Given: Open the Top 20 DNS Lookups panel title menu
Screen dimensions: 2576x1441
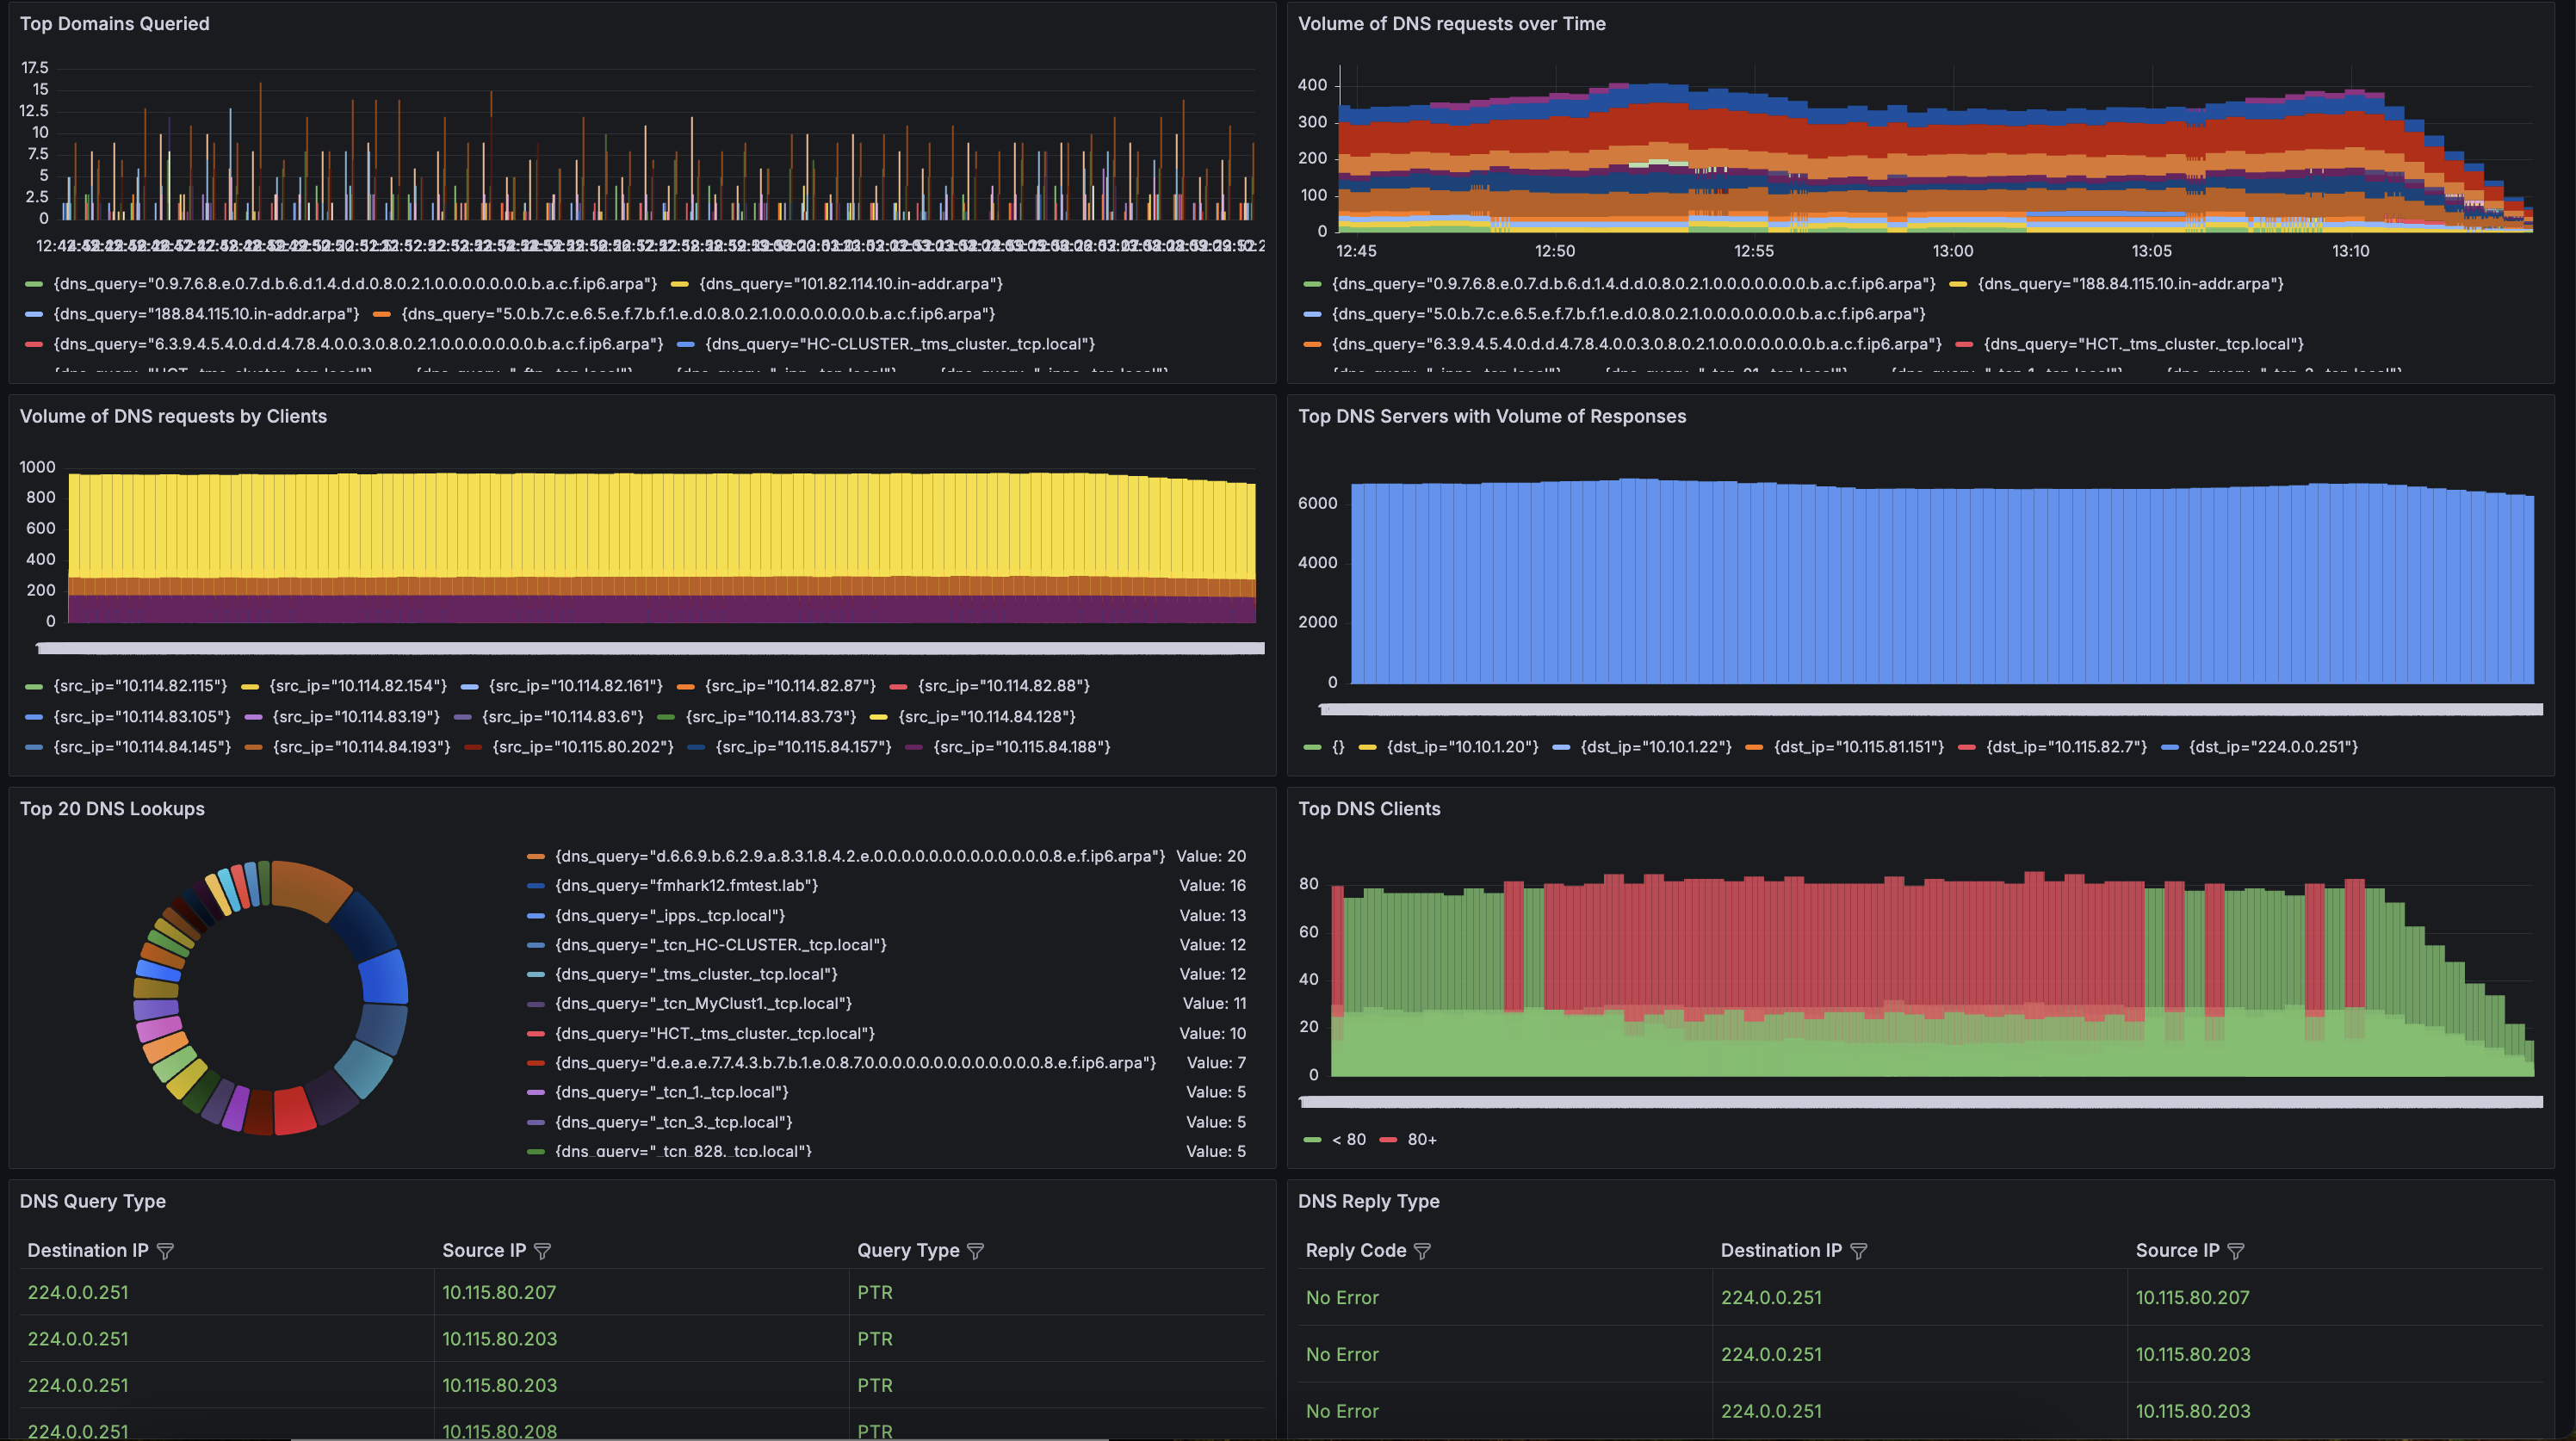Looking at the screenshot, I should coord(112,809).
